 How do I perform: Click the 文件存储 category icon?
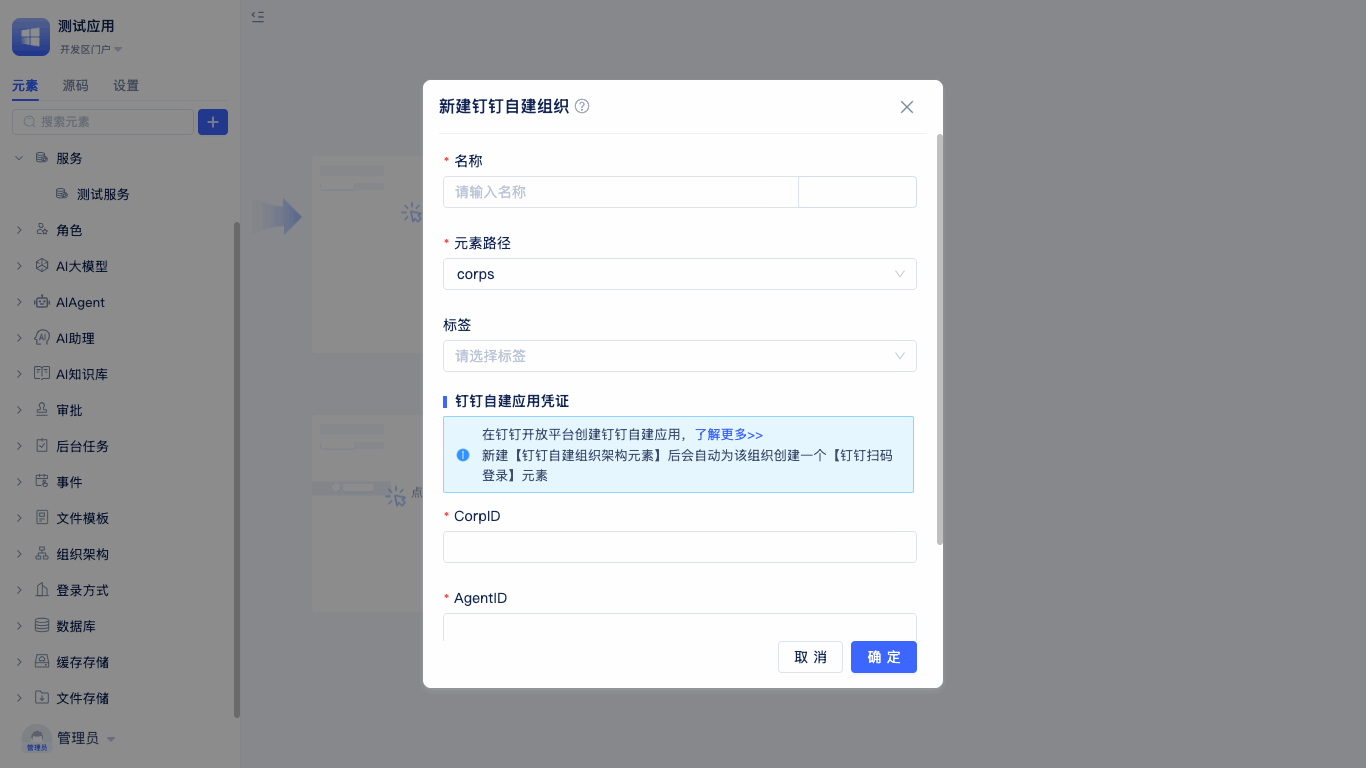(x=42, y=698)
